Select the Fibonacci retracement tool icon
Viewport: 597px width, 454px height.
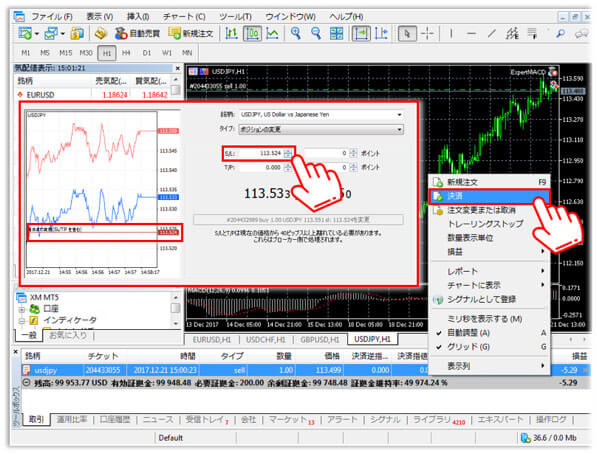[532, 34]
